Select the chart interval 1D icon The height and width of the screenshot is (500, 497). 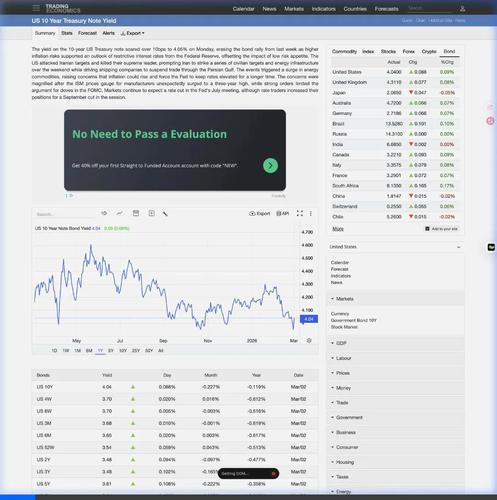[104, 213]
